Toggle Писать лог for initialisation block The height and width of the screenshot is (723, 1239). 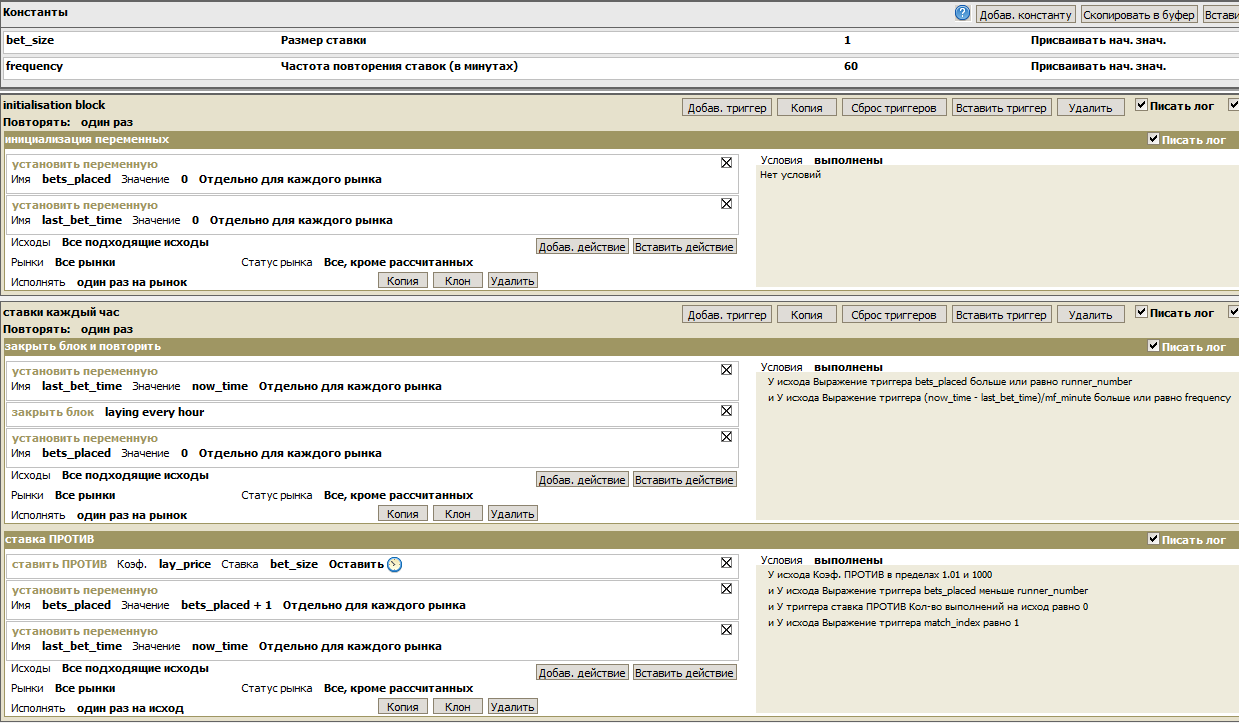pos(1142,105)
